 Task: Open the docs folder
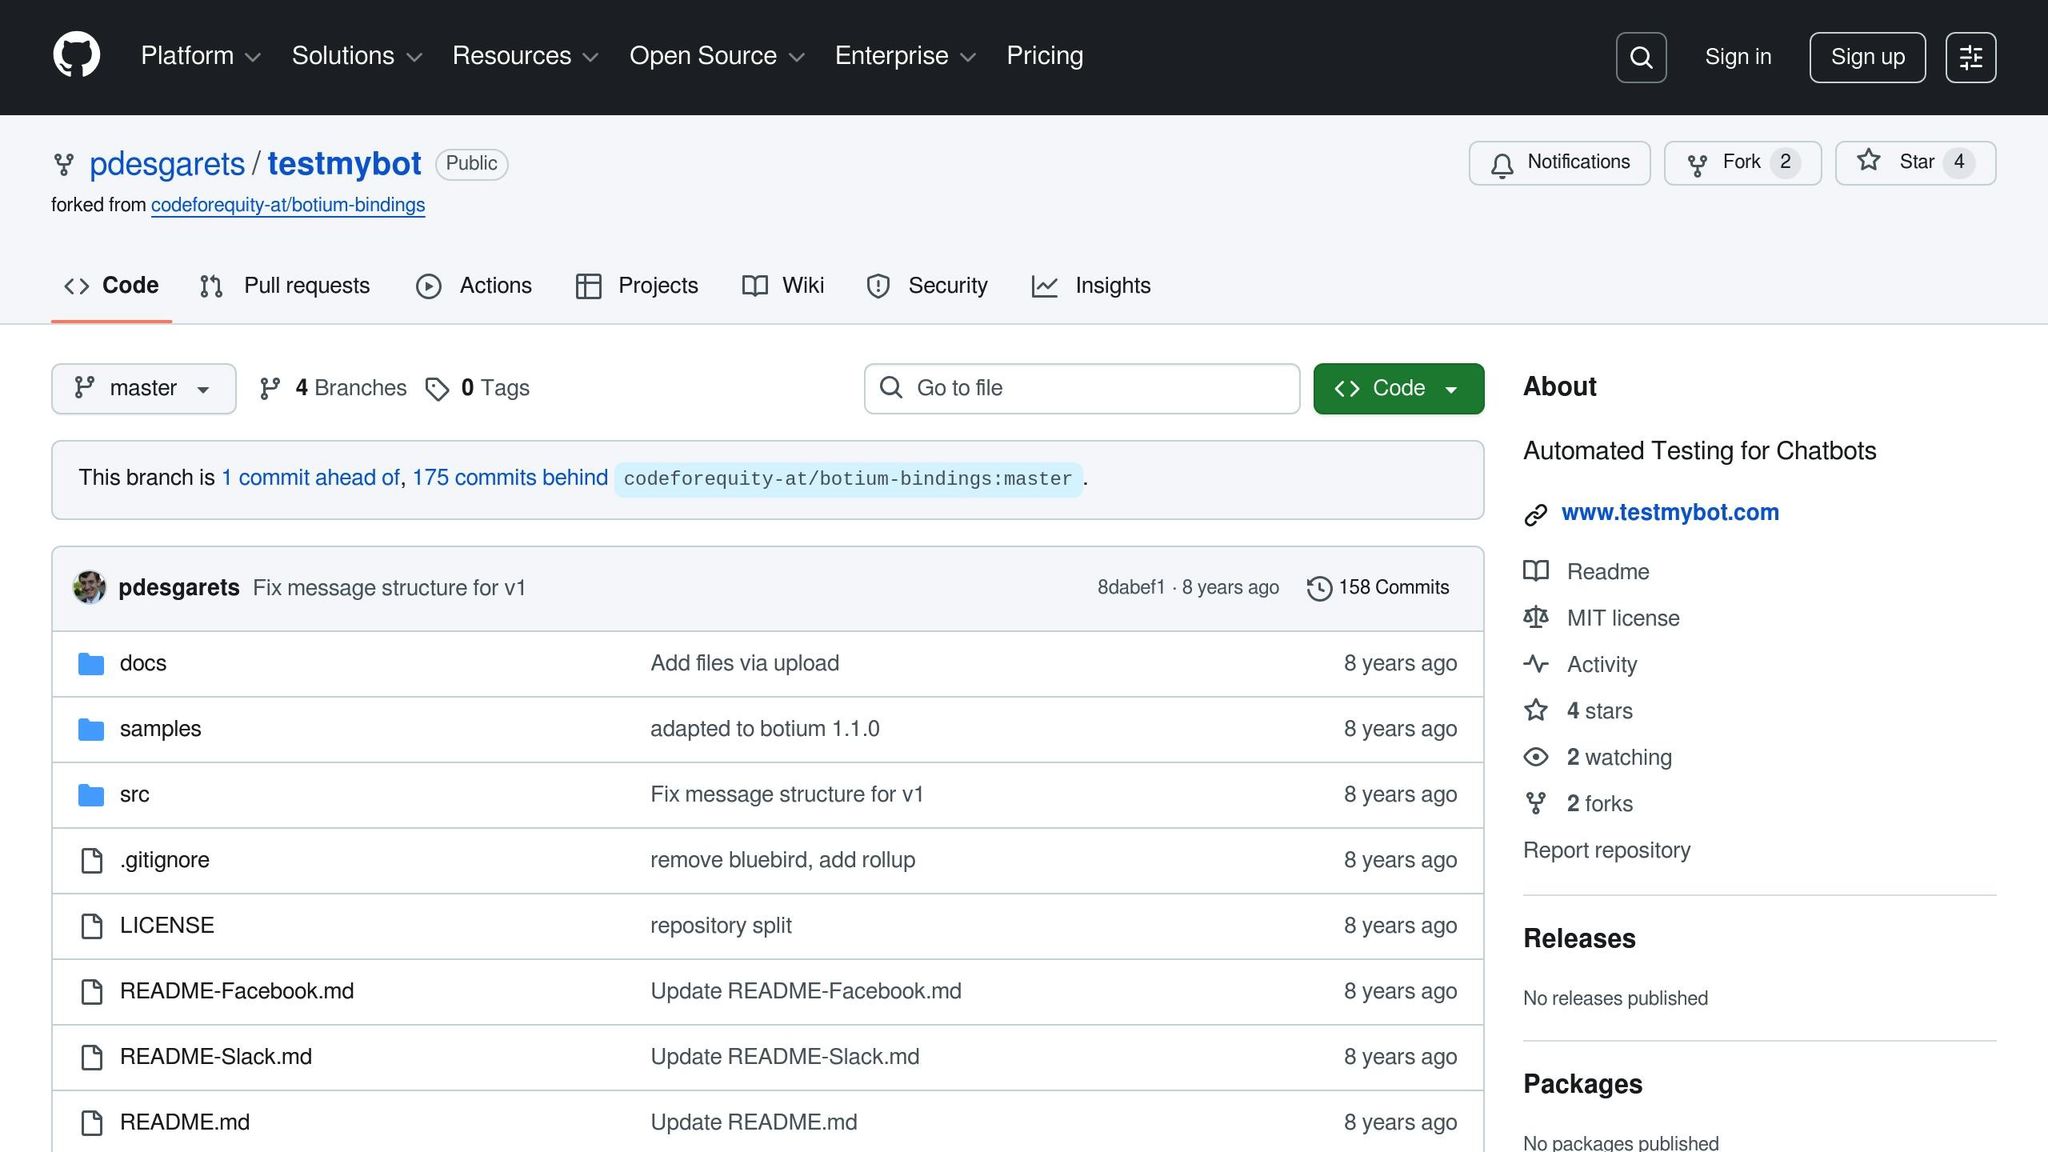[x=143, y=663]
